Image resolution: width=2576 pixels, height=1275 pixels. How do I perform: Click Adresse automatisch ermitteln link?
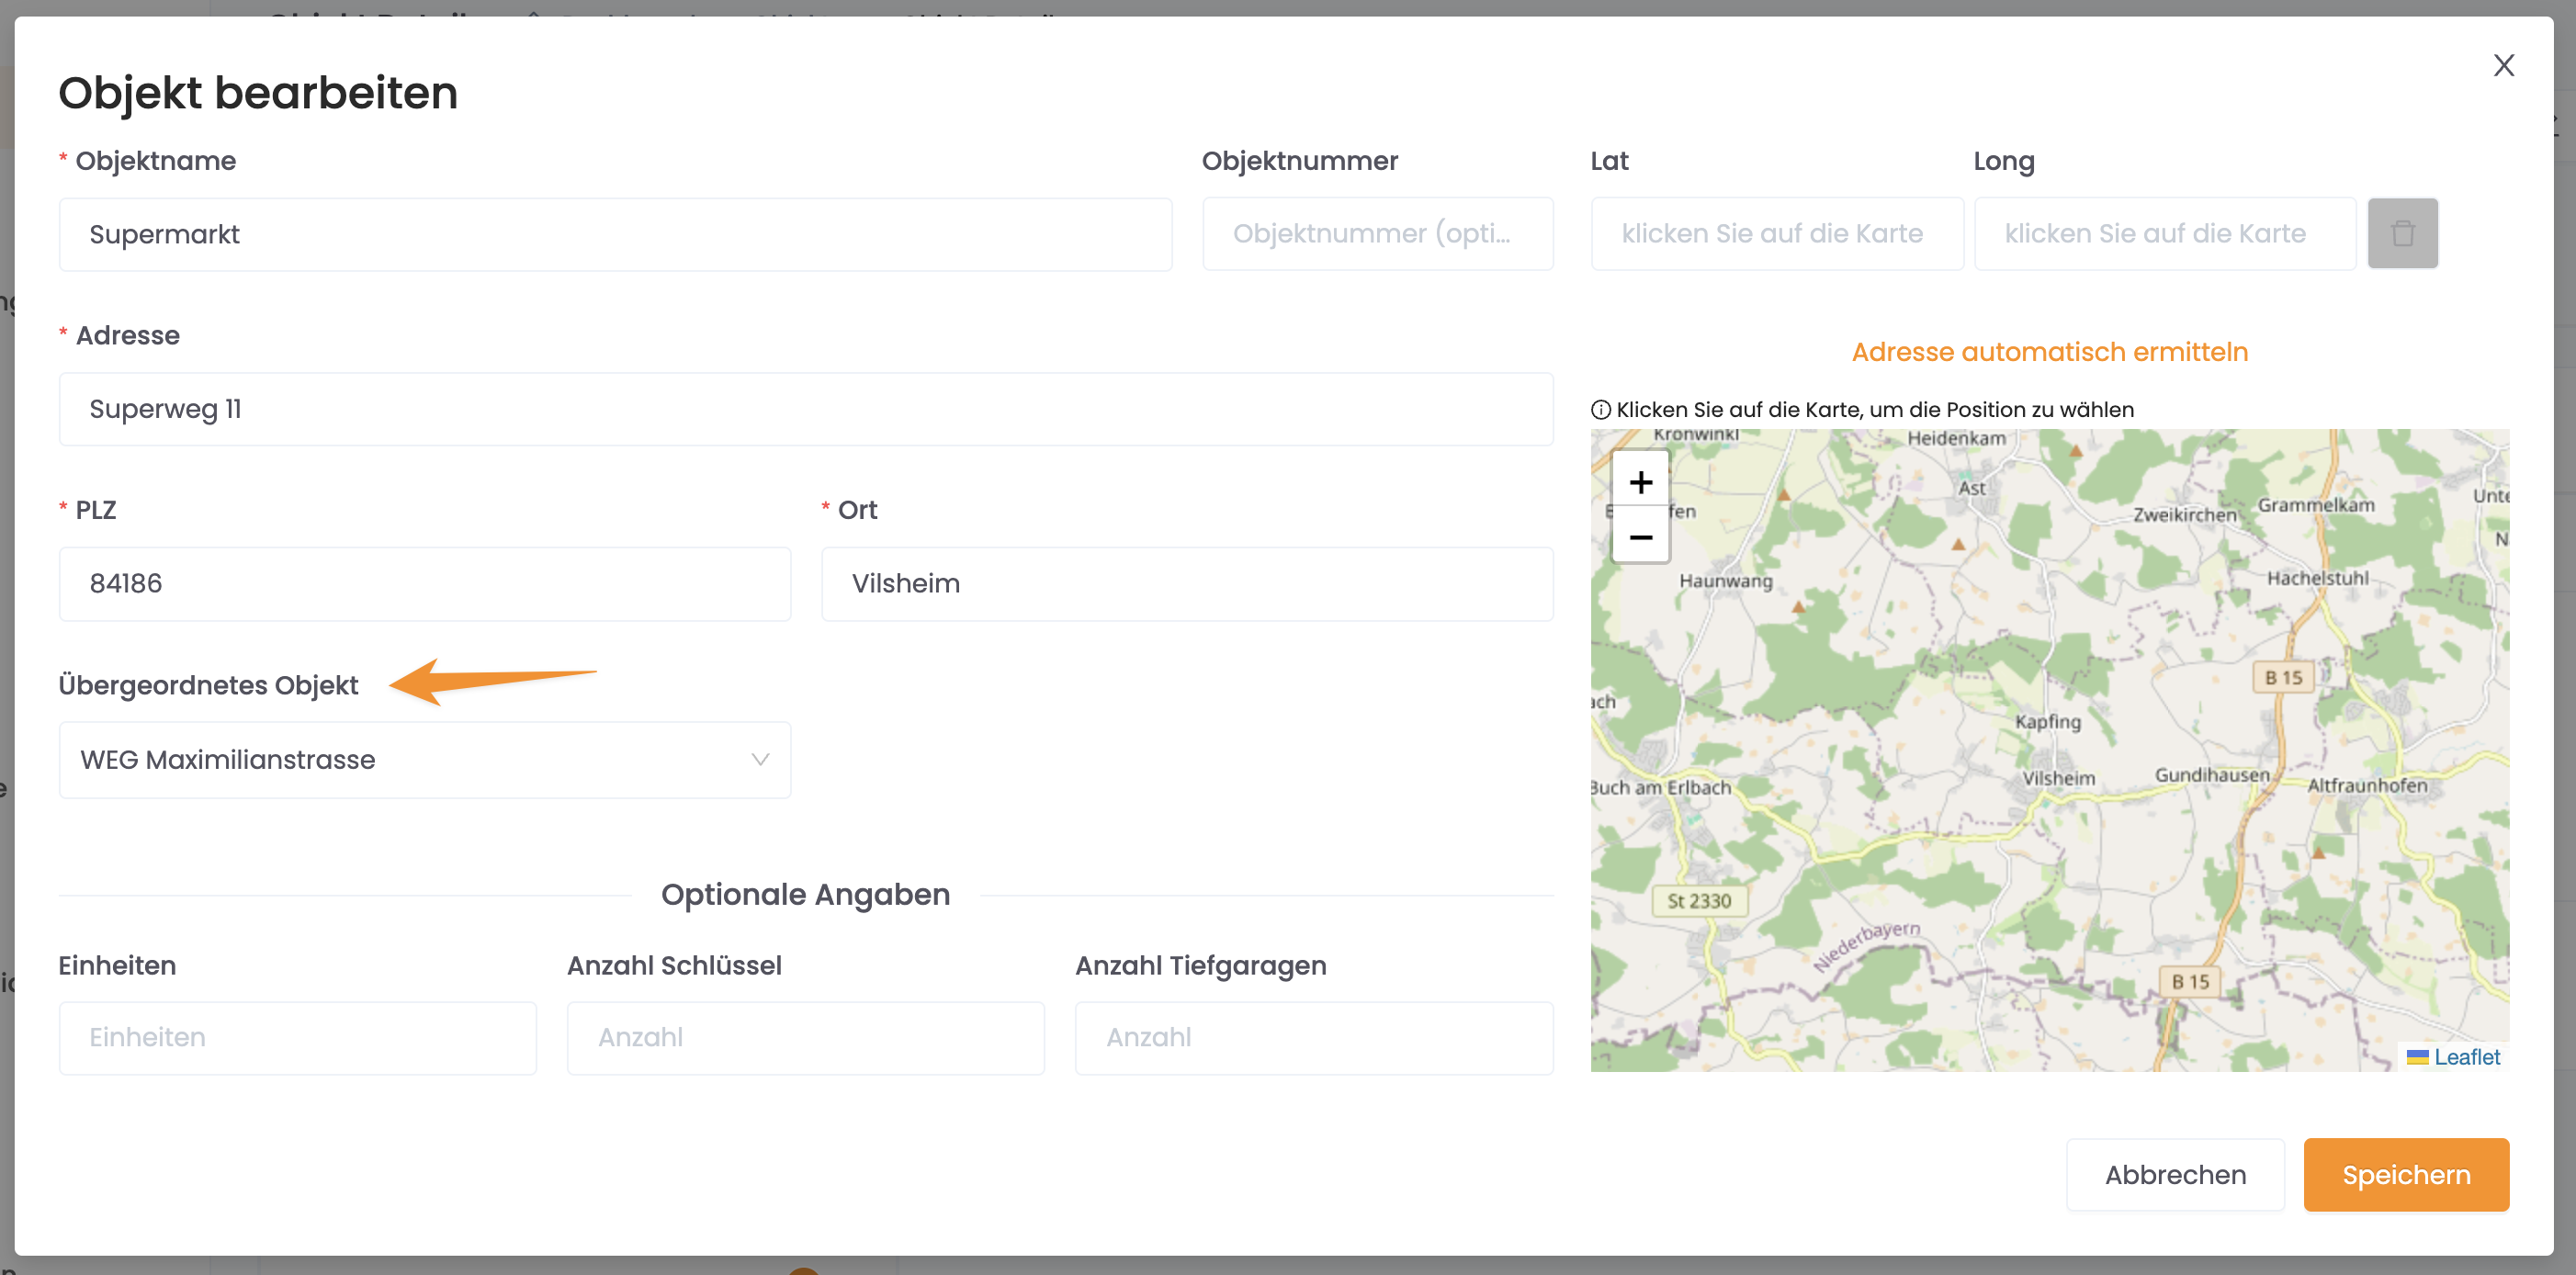[x=2049, y=352]
